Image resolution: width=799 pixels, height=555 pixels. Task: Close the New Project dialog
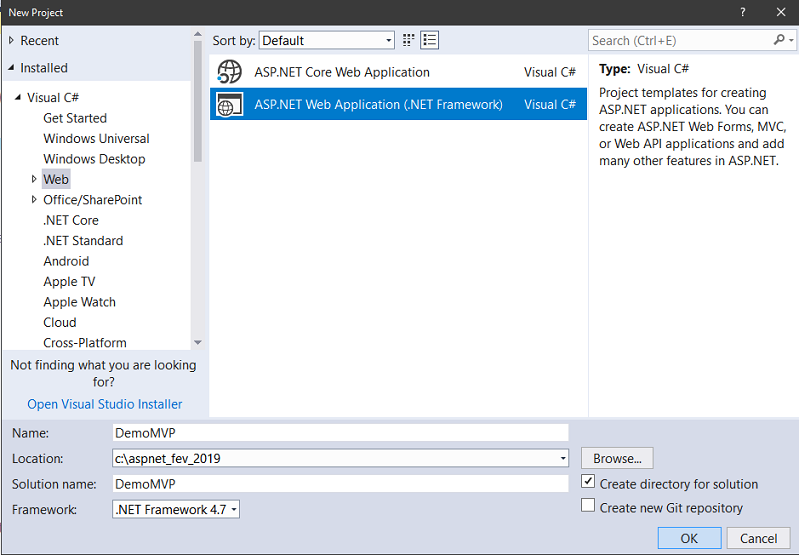click(781, 12)
